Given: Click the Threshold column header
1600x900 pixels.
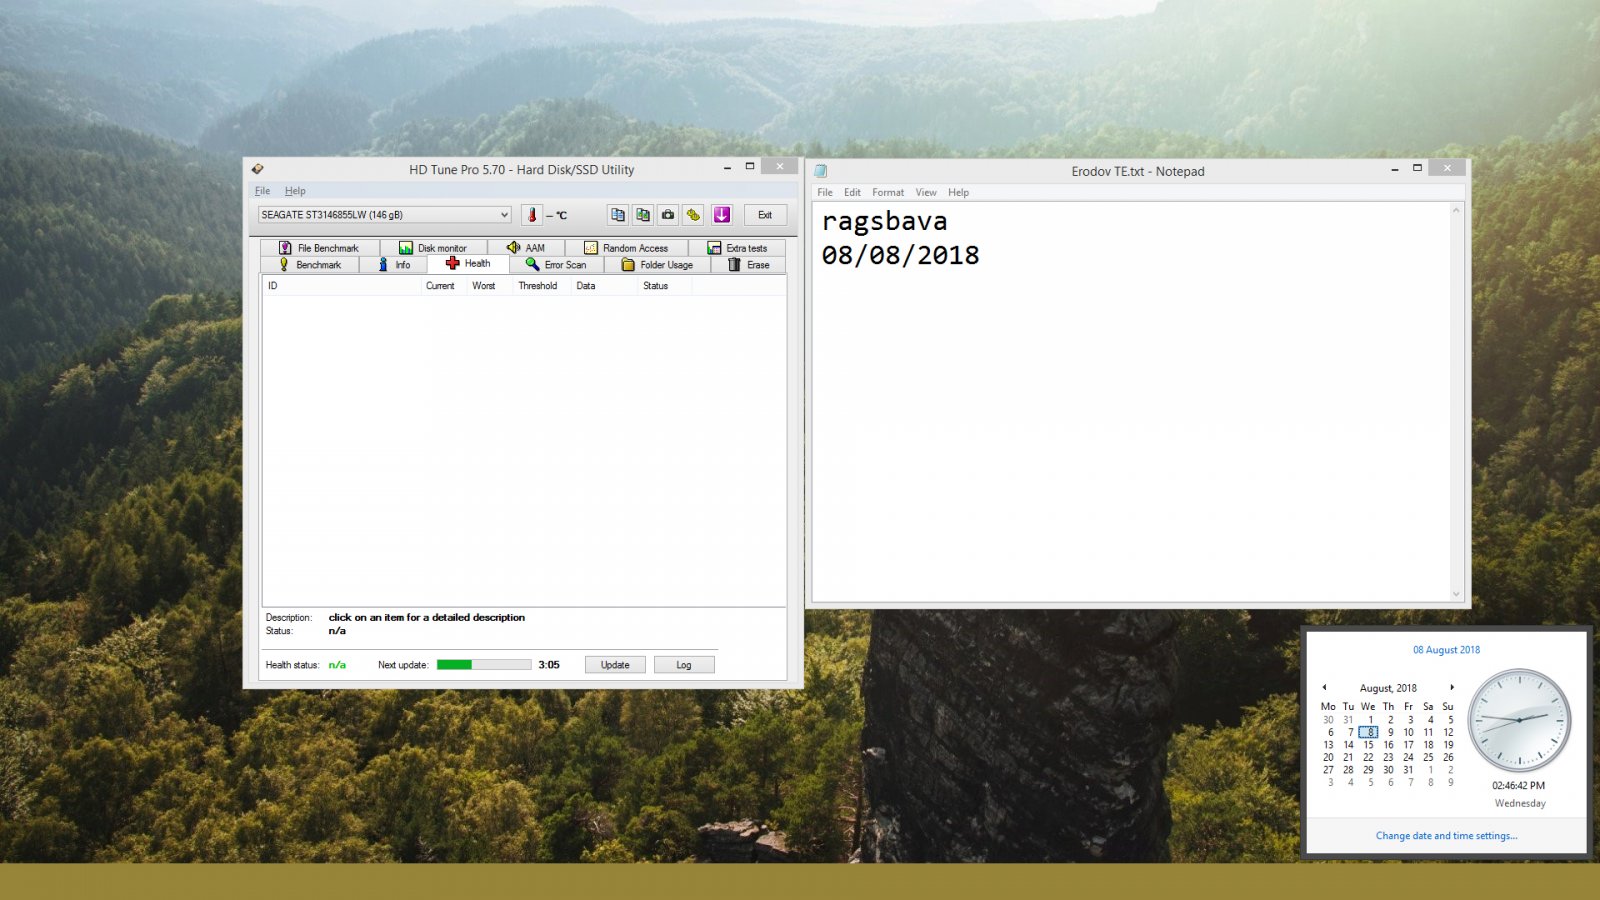Looking at the screenshot, I should [538, 286].
